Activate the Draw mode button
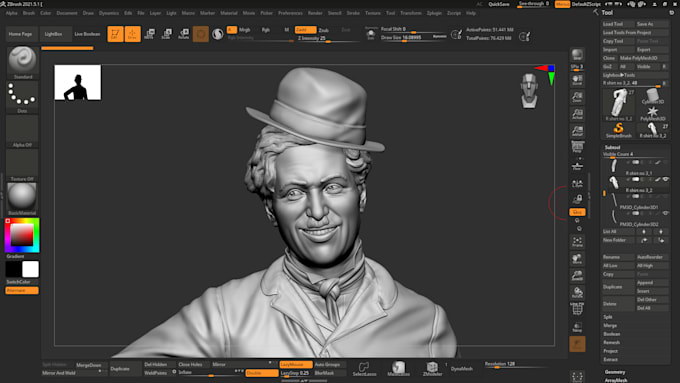Screen dimensions: 680x383 (133, 34)
